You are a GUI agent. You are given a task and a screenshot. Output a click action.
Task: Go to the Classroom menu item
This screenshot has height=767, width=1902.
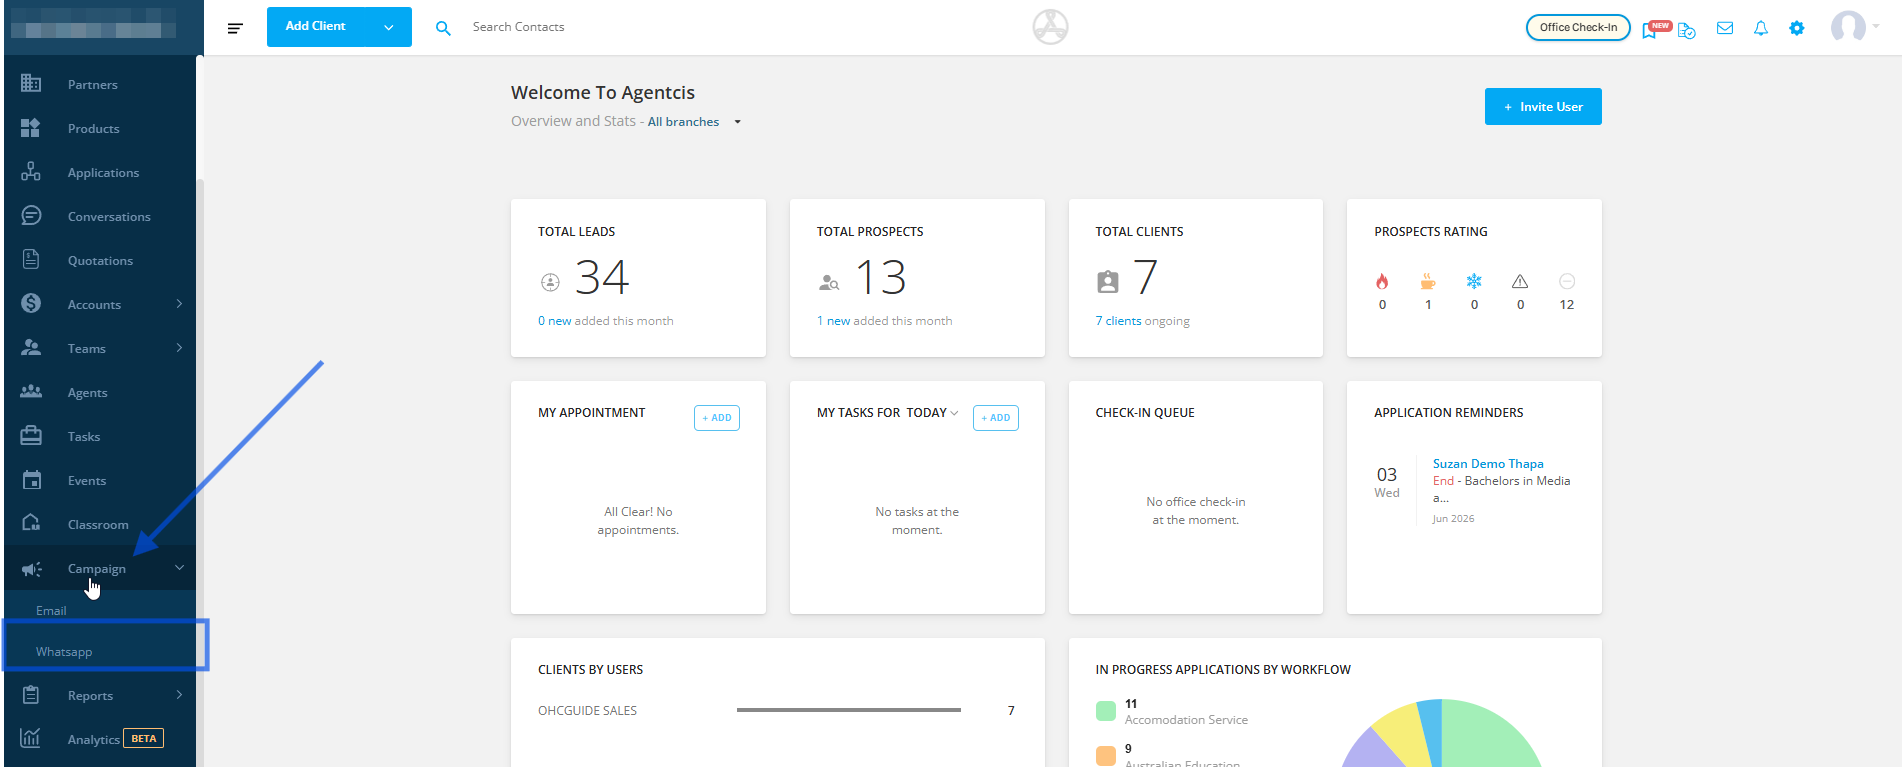coord(98,524)
